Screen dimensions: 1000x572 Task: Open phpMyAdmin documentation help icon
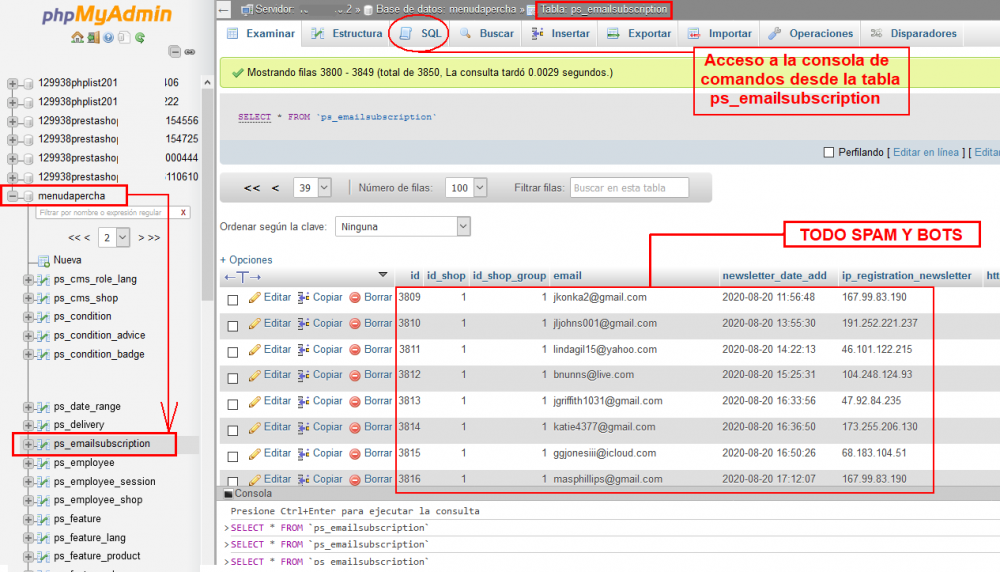(x=108, y=38)
